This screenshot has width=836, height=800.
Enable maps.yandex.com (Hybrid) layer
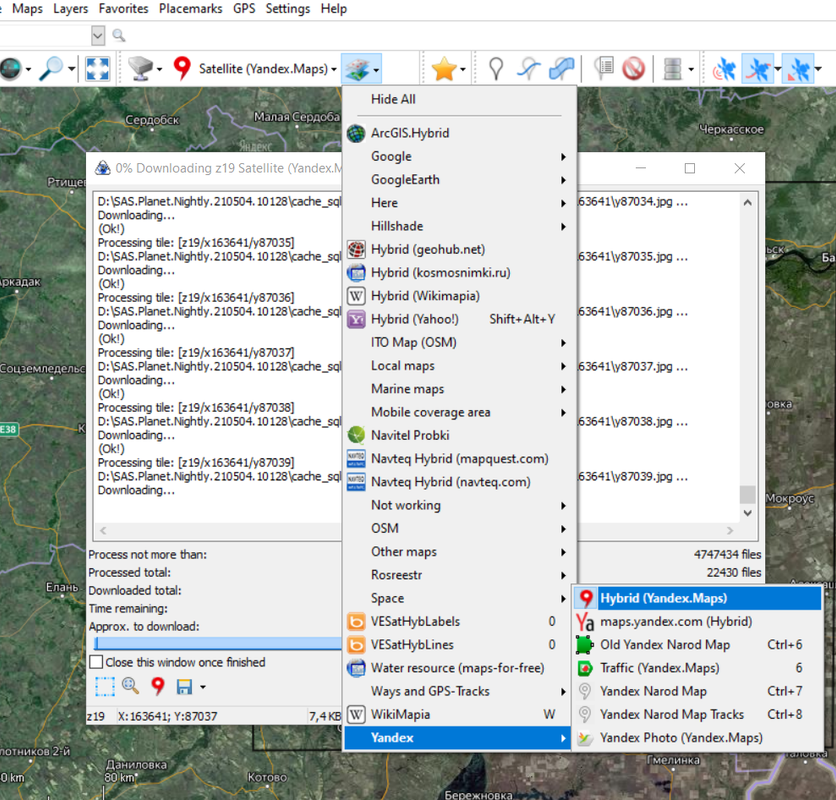click(697, 621)
